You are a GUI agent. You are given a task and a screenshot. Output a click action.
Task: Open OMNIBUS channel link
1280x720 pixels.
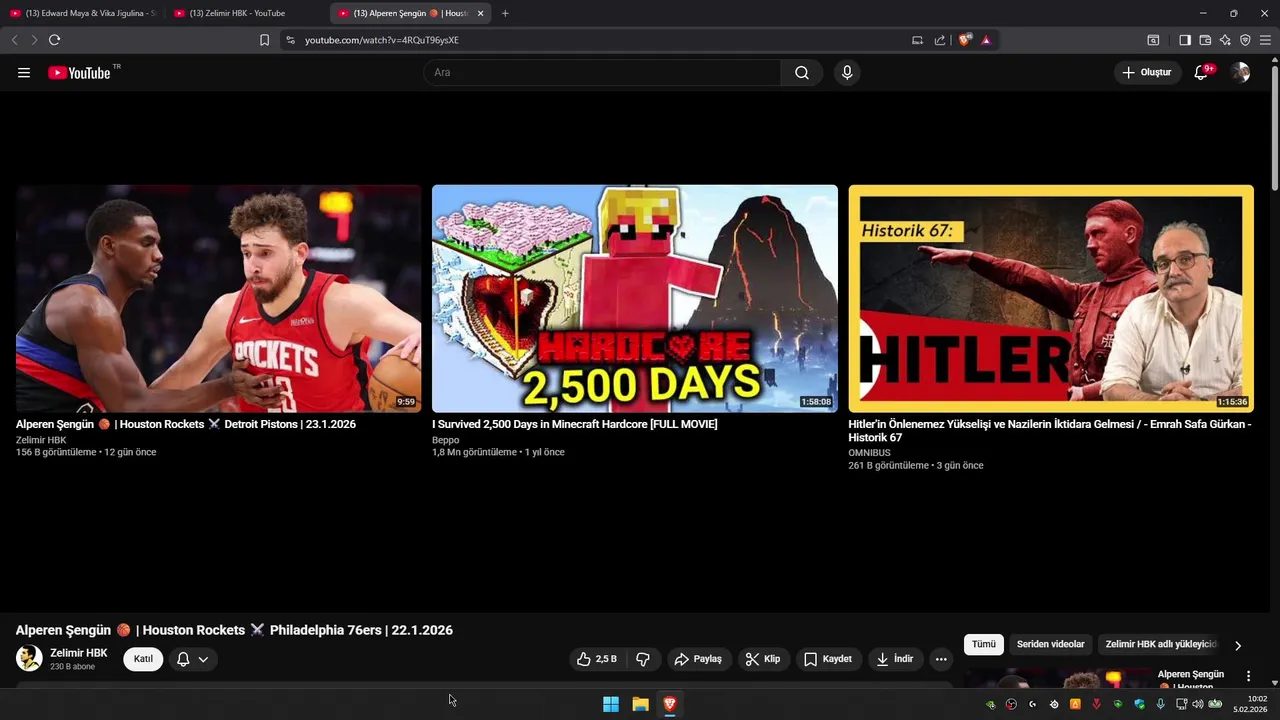point(869,453)
